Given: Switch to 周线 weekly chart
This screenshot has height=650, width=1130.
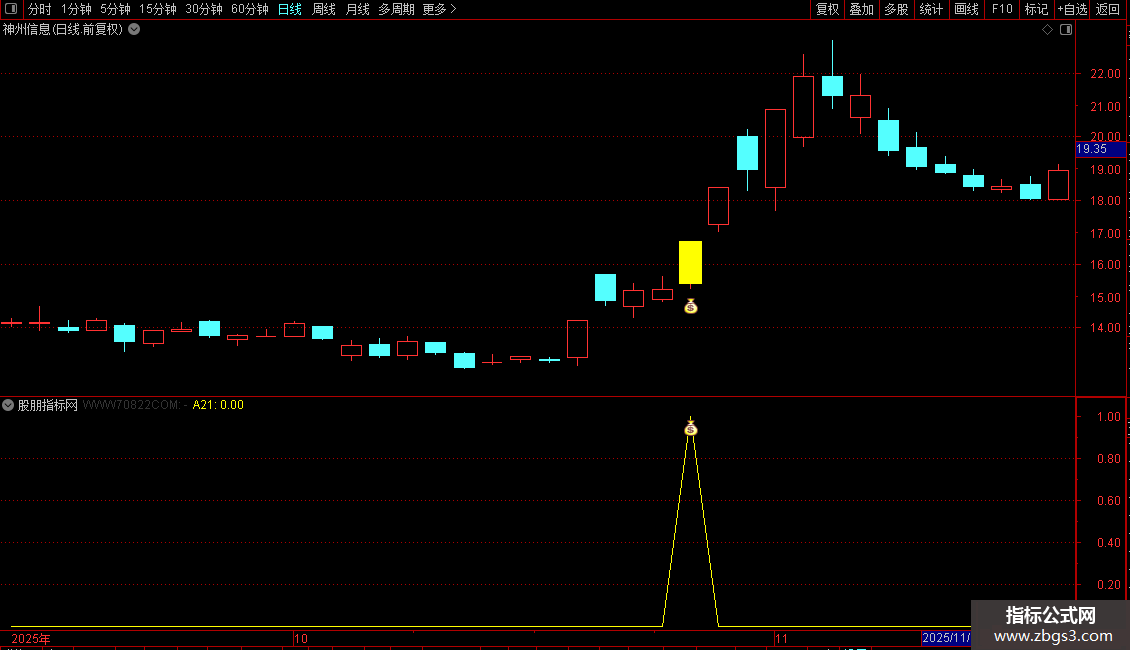Looking at the screenshot, I should pos(324,9).
